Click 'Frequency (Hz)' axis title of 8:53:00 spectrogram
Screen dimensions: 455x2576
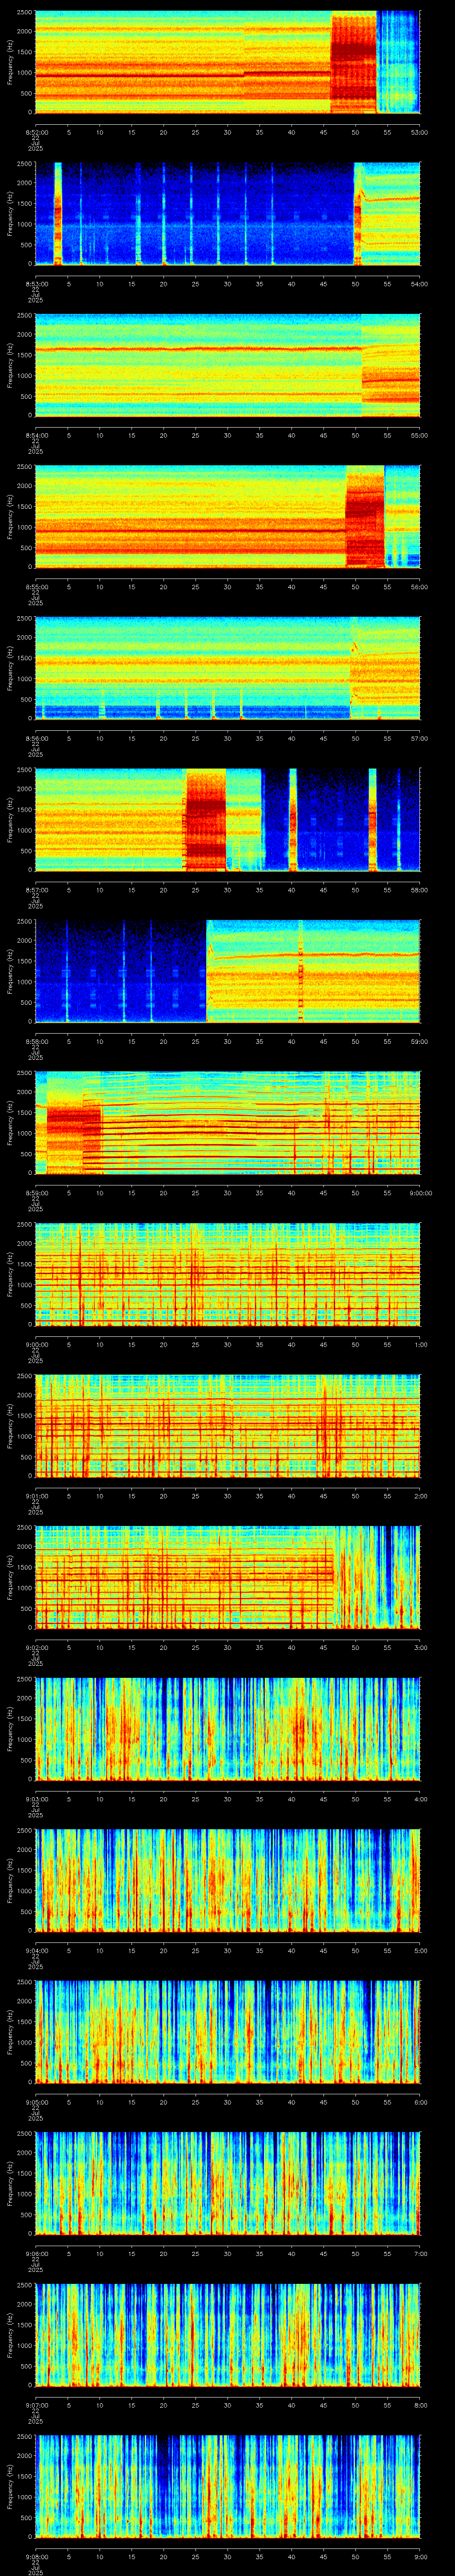tap(10, 213)
